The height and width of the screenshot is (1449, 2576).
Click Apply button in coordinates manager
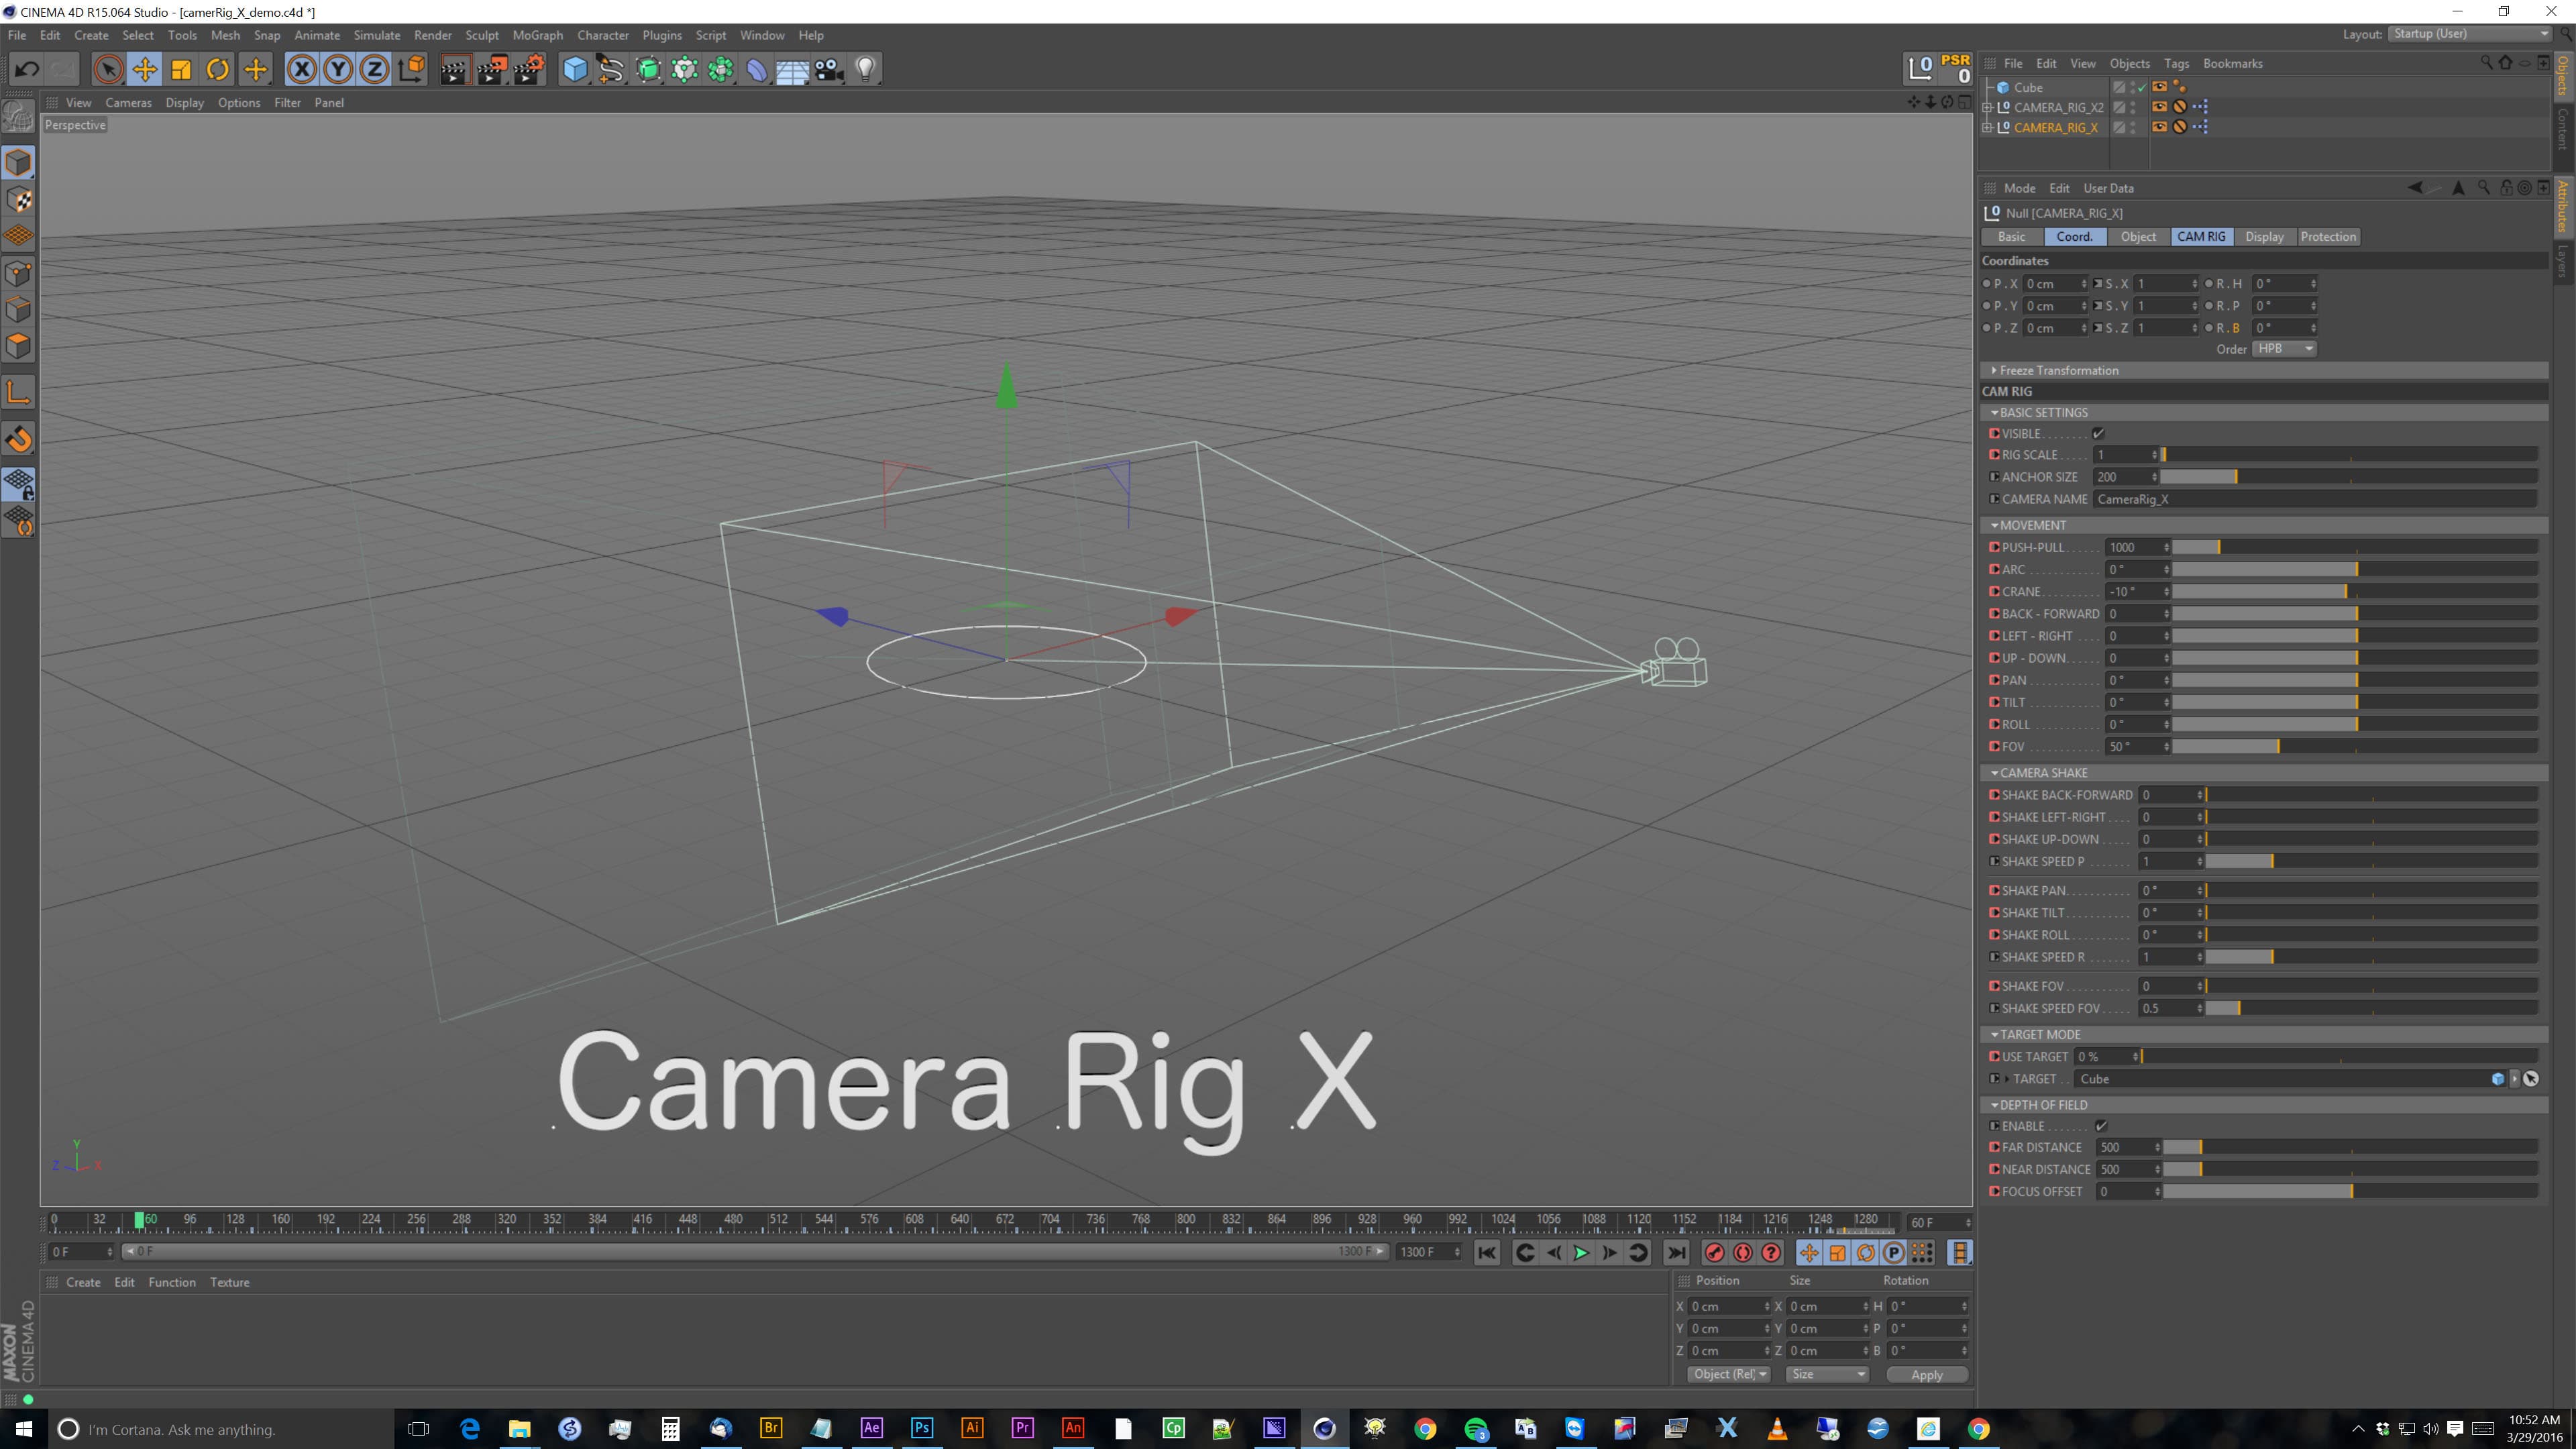(1926, 1375)
